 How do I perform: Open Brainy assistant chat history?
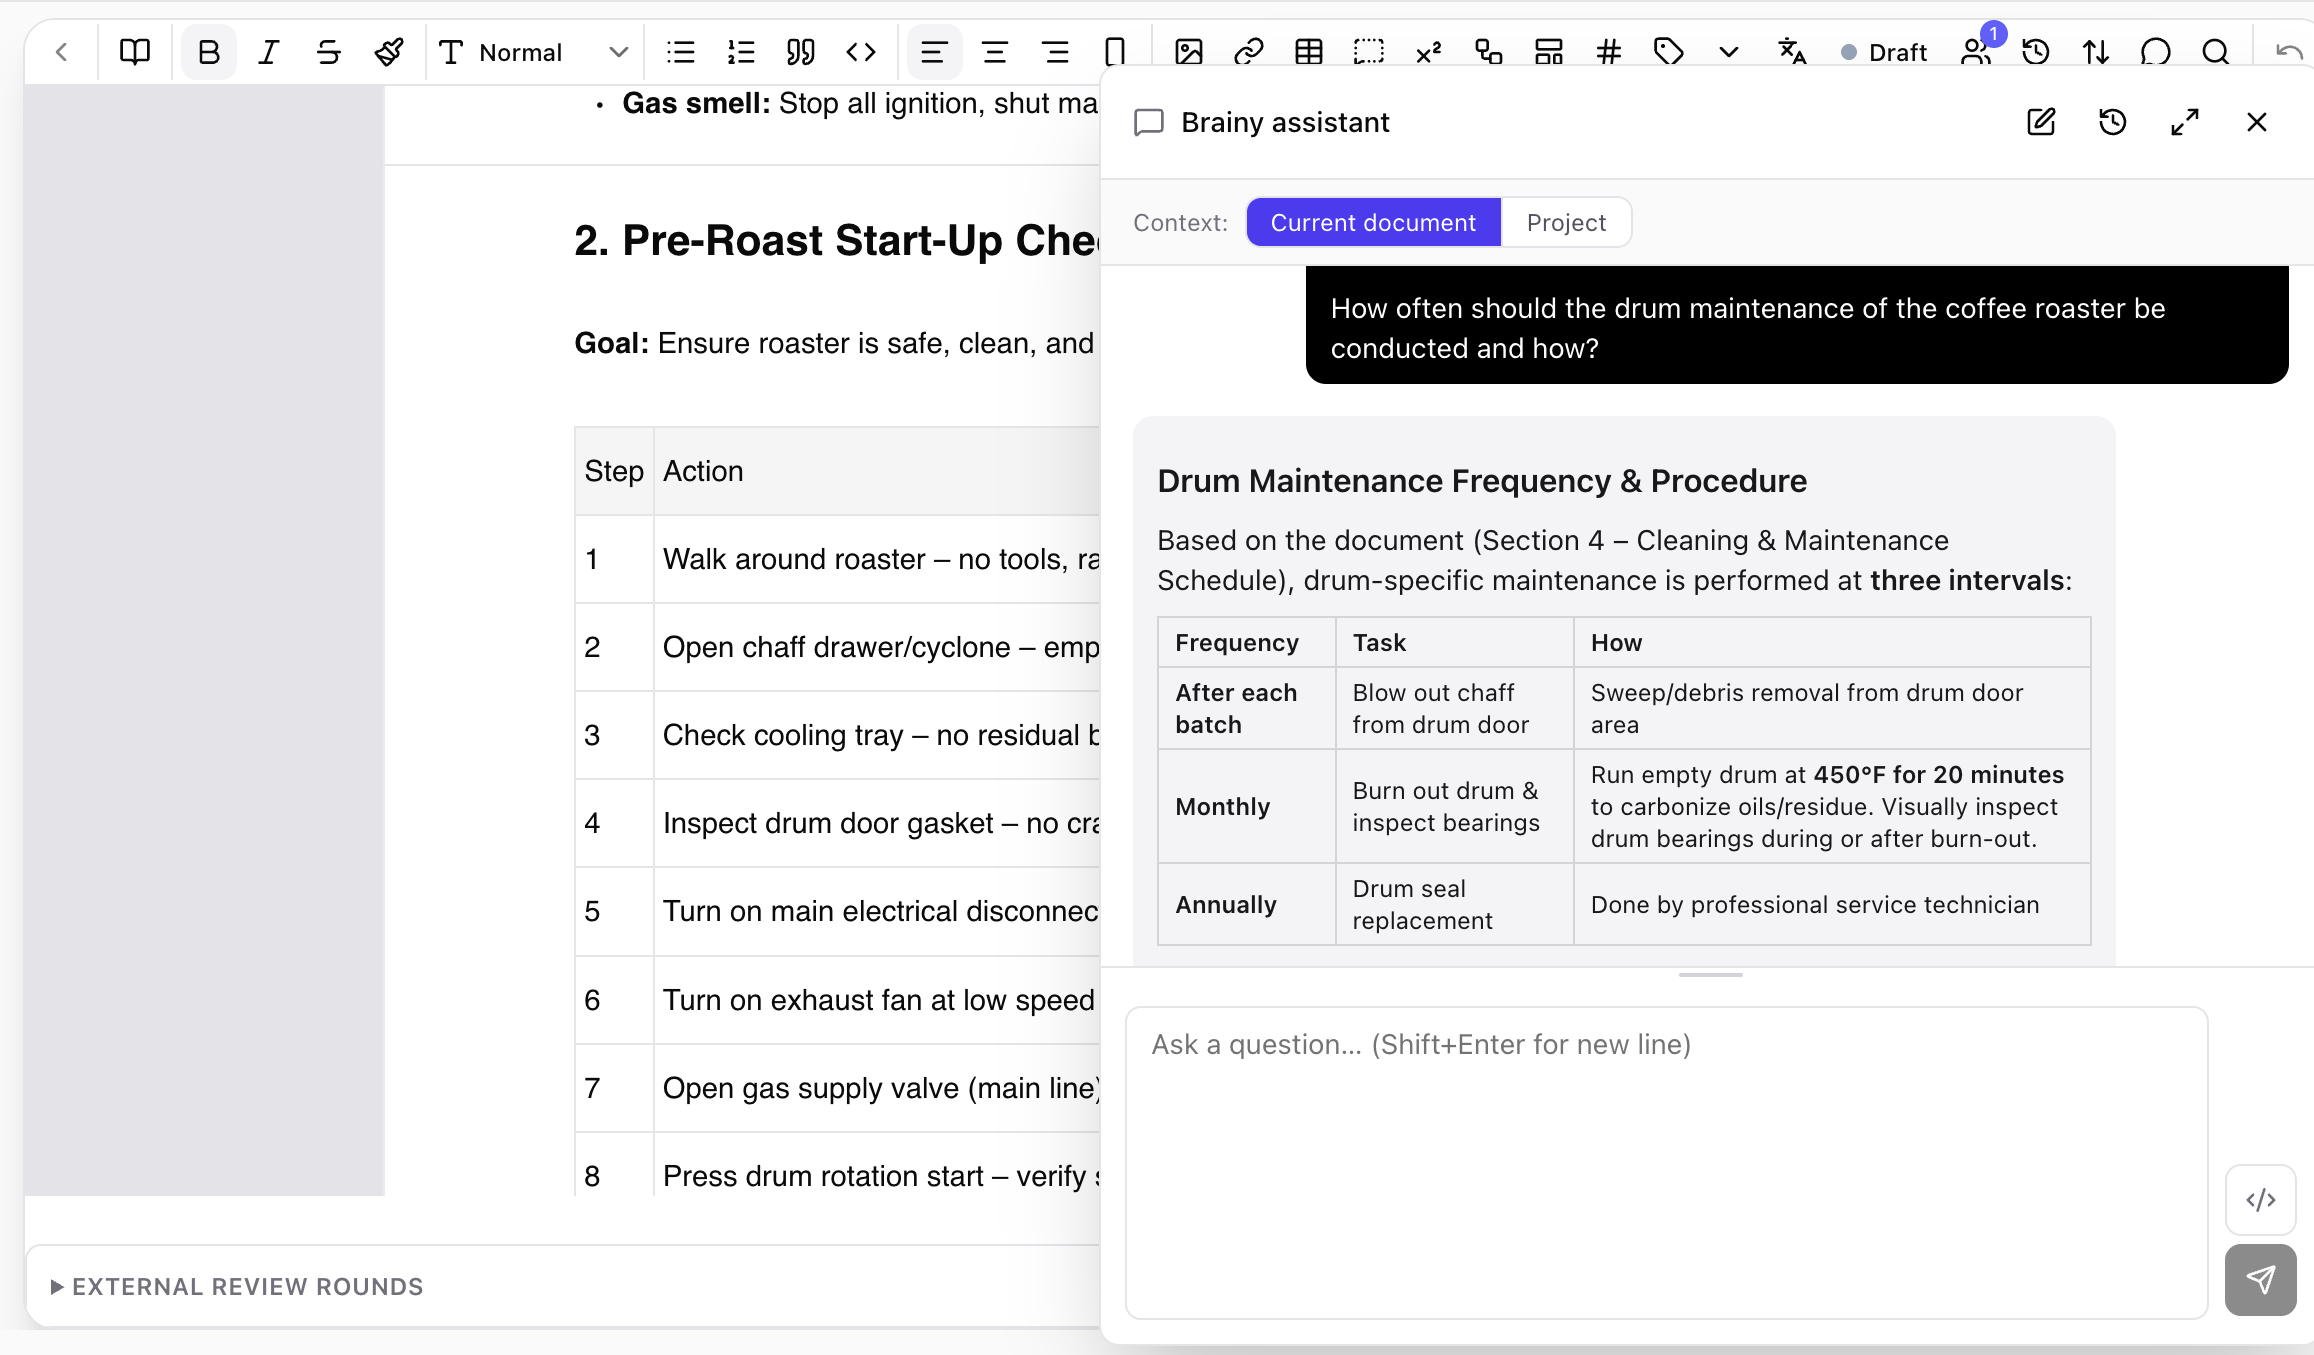click(2113, 122)
